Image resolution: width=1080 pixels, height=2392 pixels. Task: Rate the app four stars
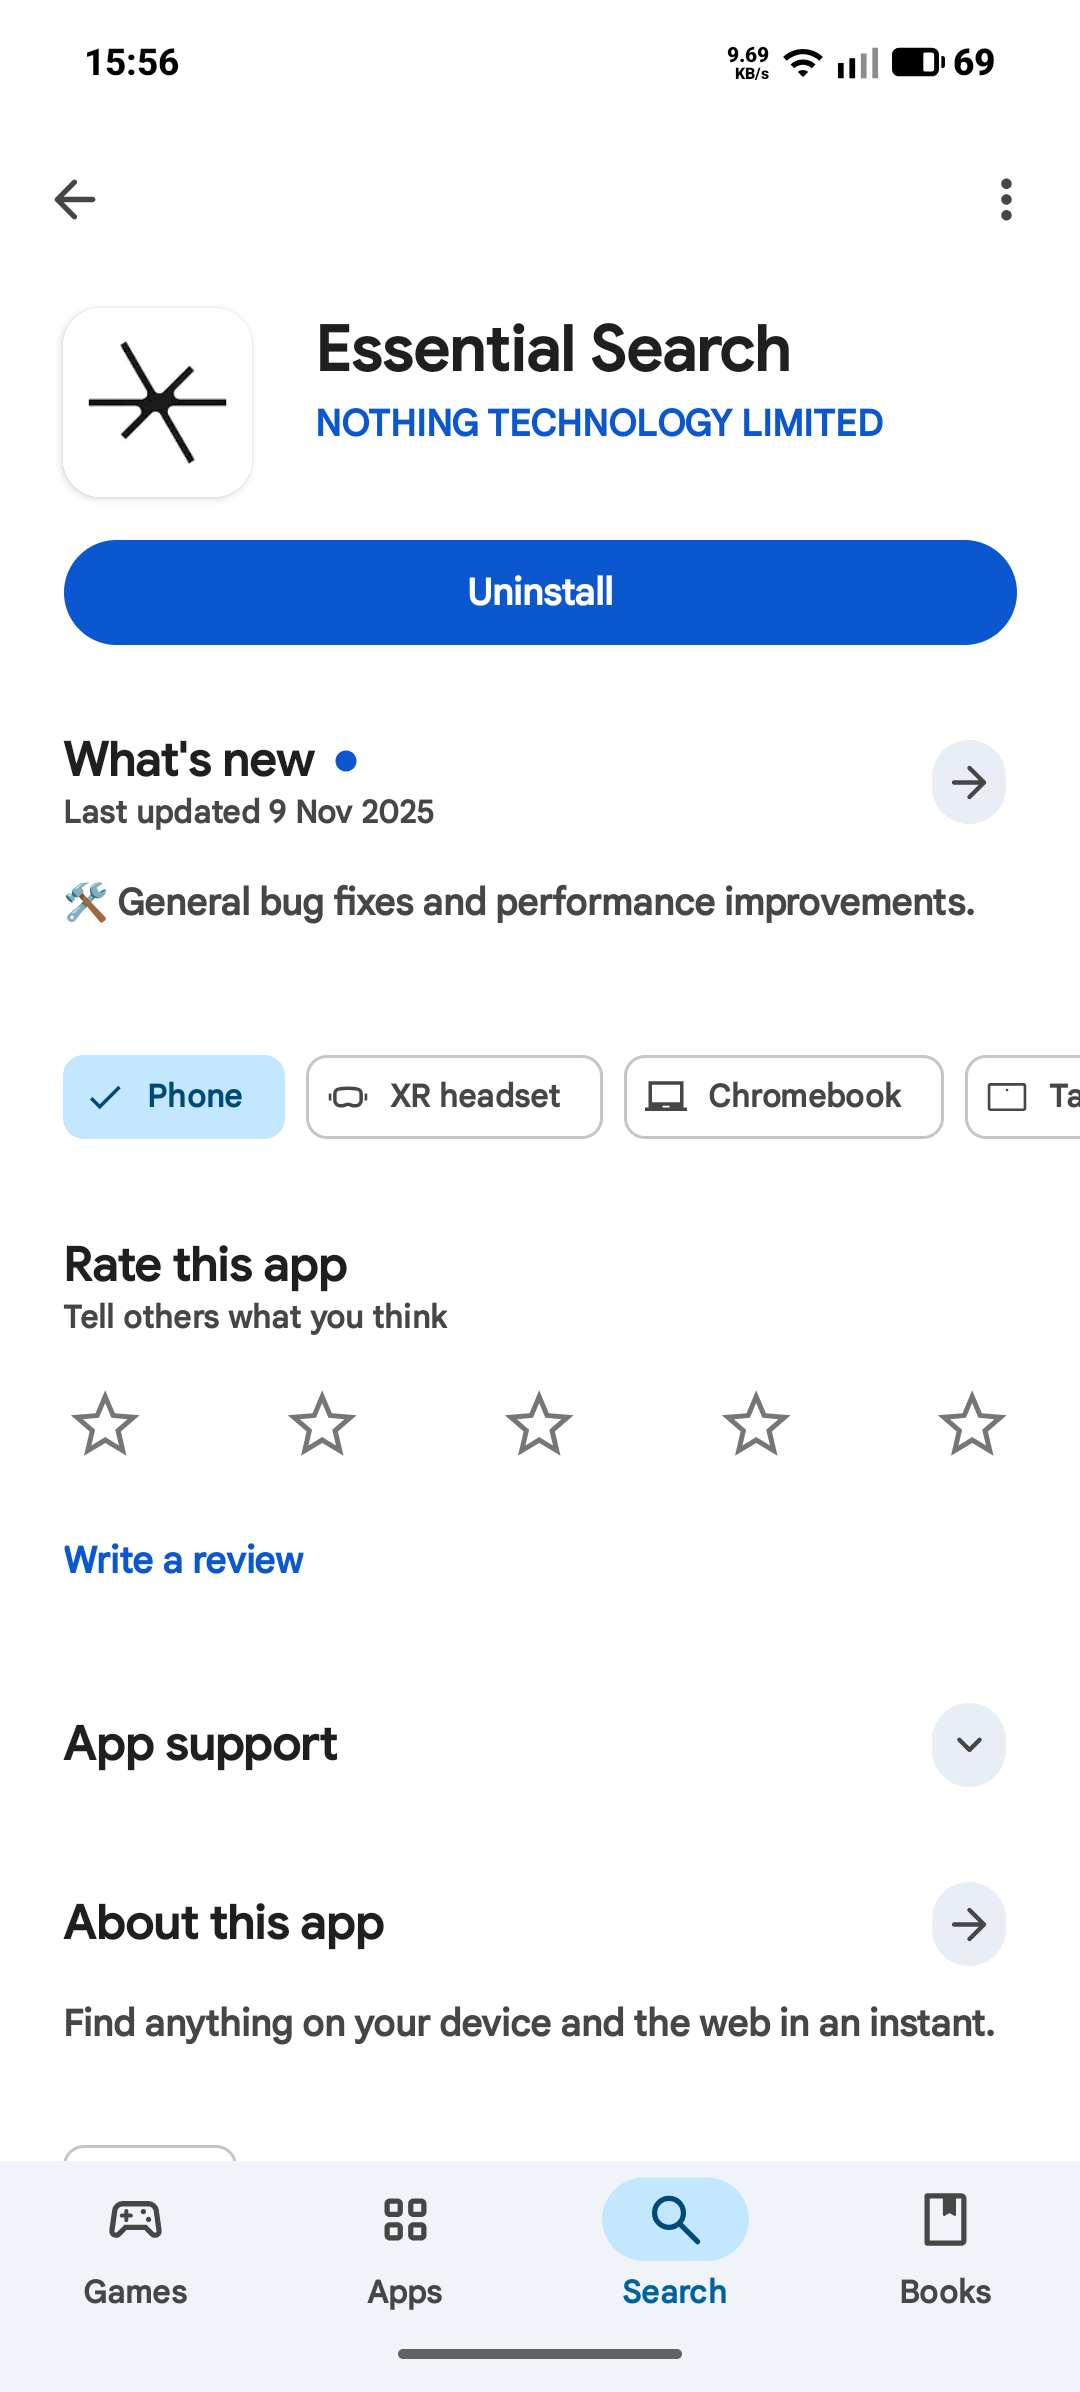tap(756, 1424)
